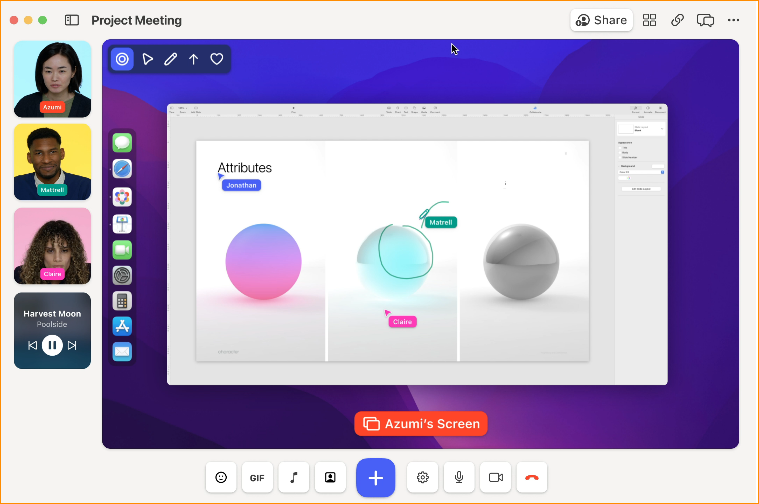Select the up arrow tool
Image resolution: width=759 pixels, height=504 pixels.
(194, 59)
